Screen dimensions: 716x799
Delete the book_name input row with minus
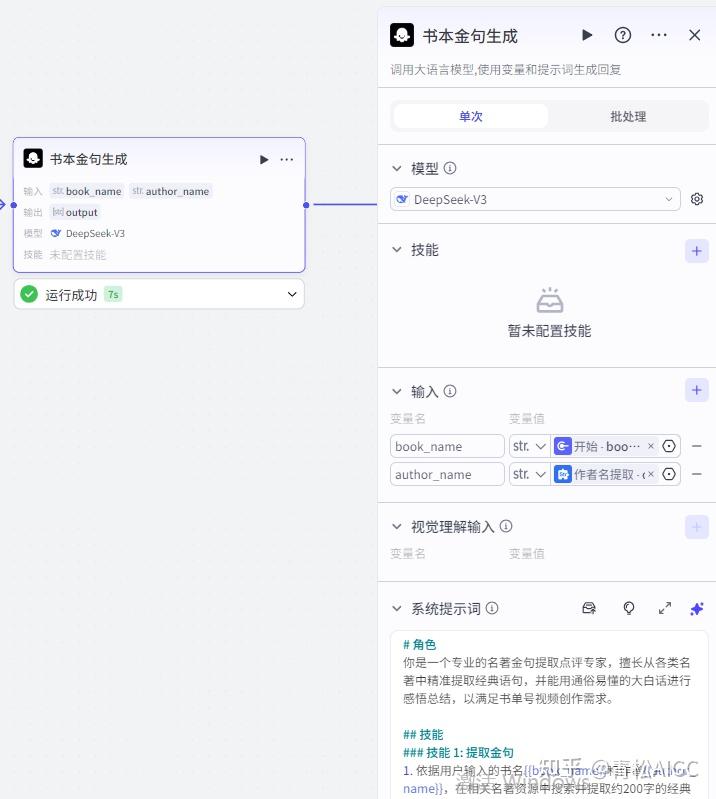point(697,446)
